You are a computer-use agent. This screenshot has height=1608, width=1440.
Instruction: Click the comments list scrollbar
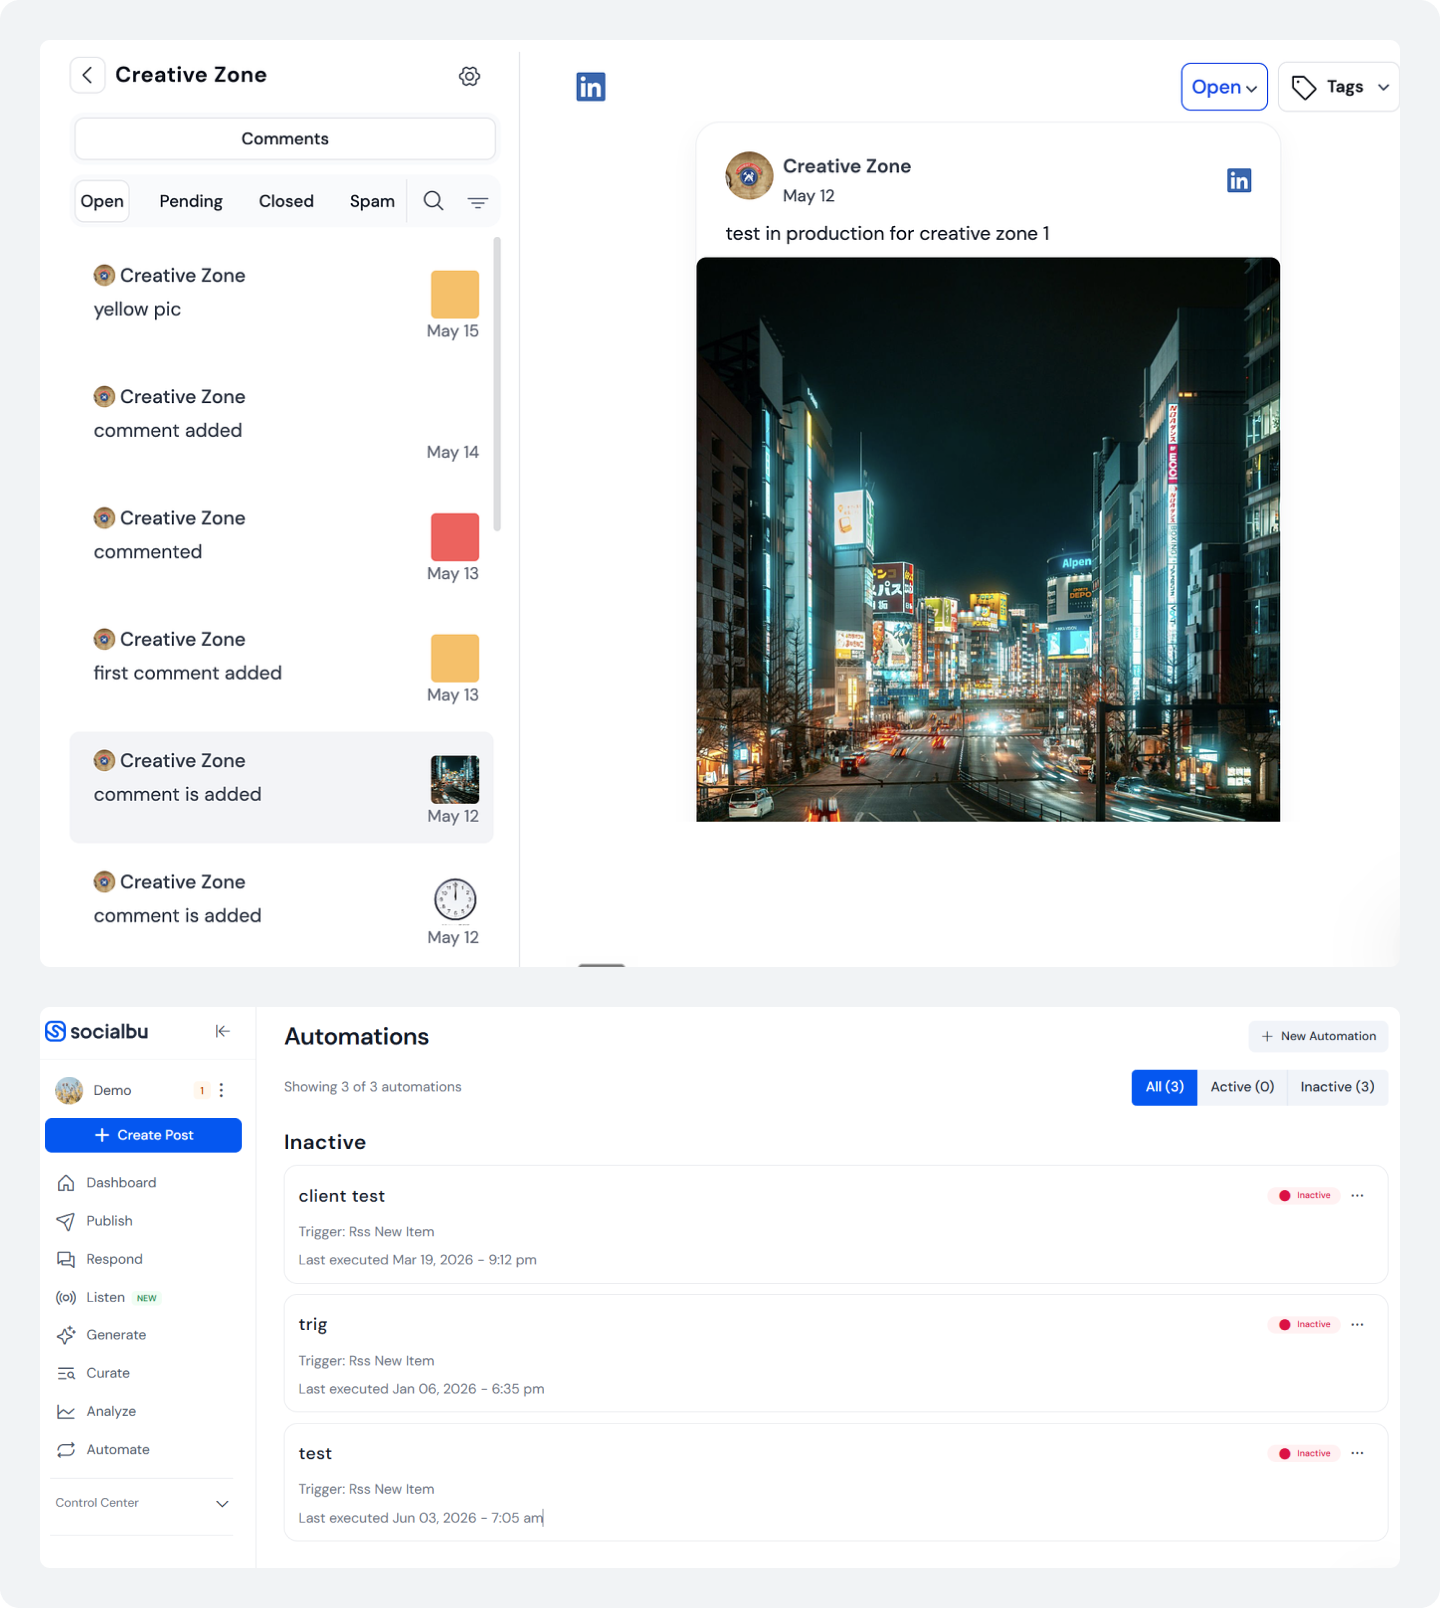497,384
